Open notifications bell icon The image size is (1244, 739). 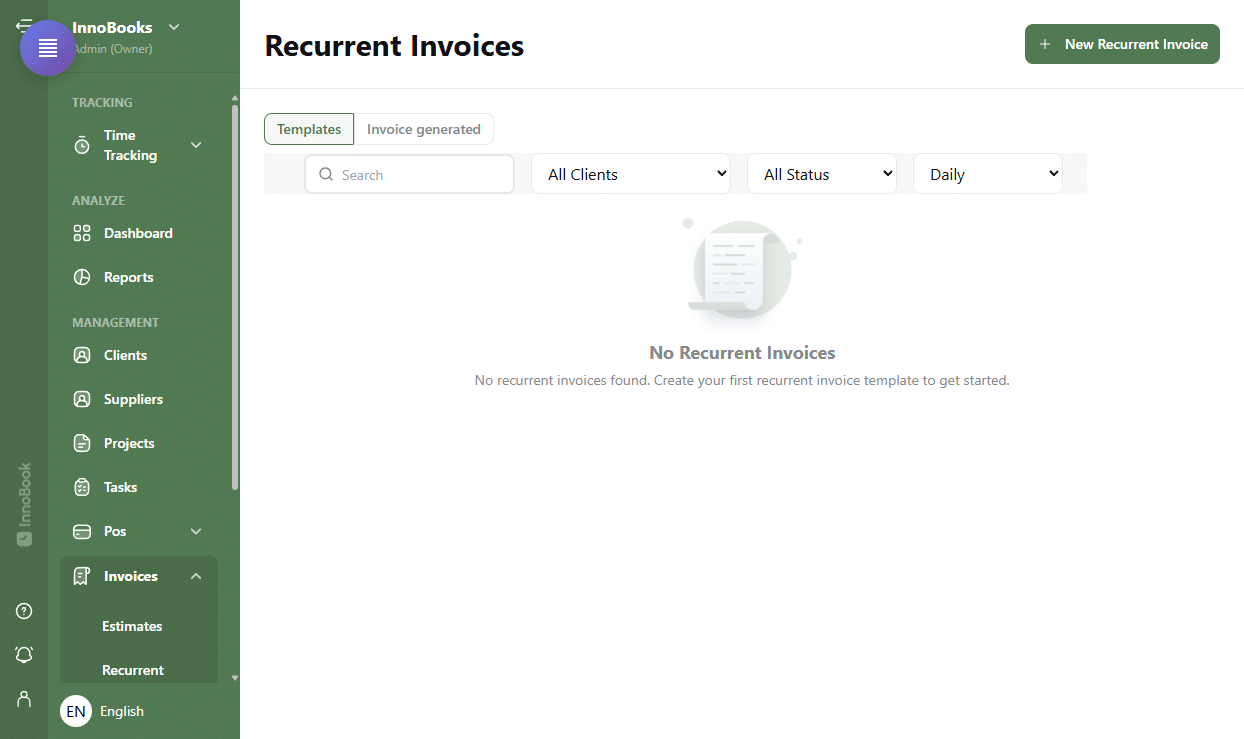point(24,655)
